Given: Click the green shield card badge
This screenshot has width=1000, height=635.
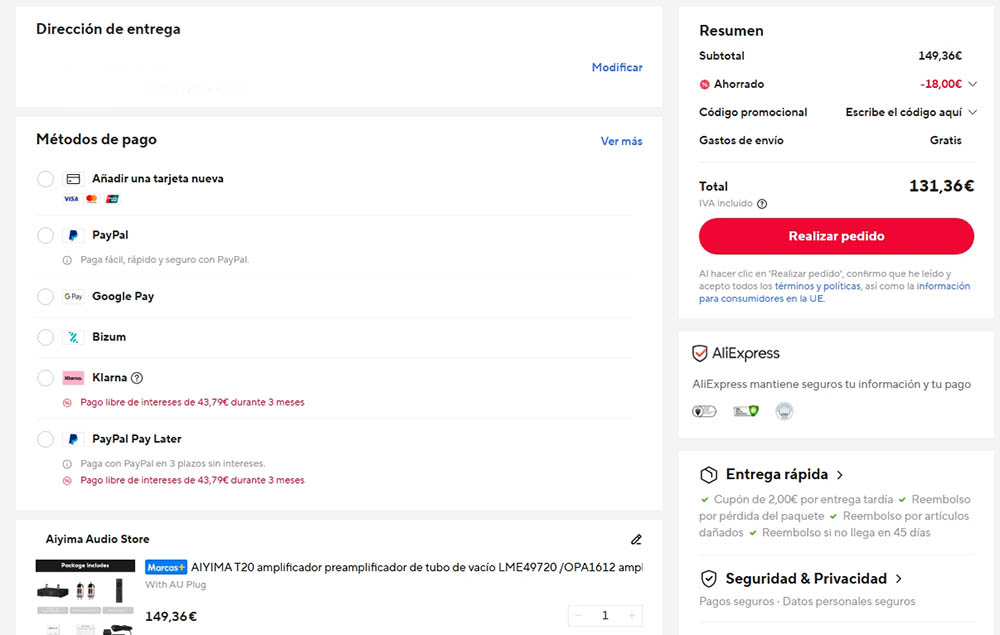Looking at the screenshot, I should 746,412.
